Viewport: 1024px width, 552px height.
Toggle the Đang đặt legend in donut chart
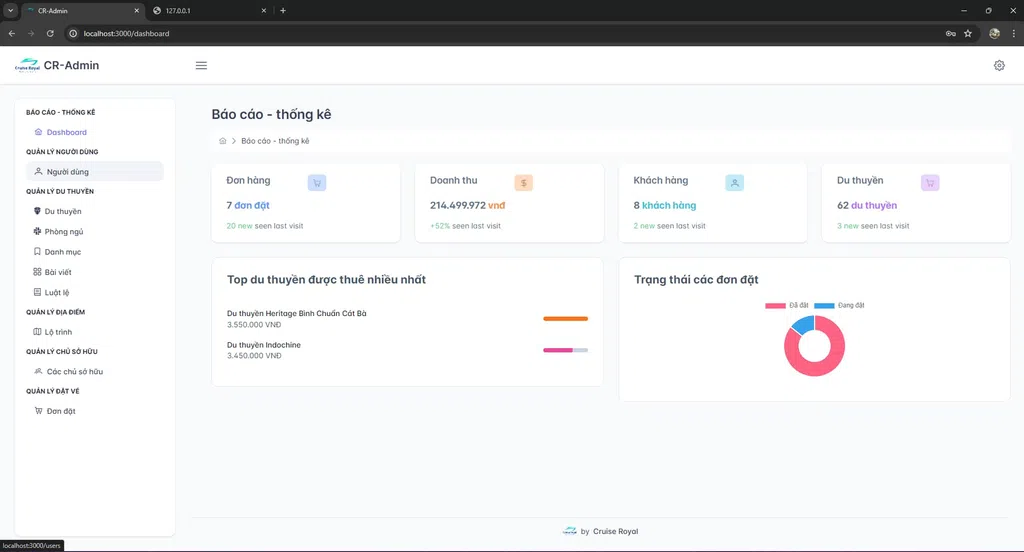[839, 305]
